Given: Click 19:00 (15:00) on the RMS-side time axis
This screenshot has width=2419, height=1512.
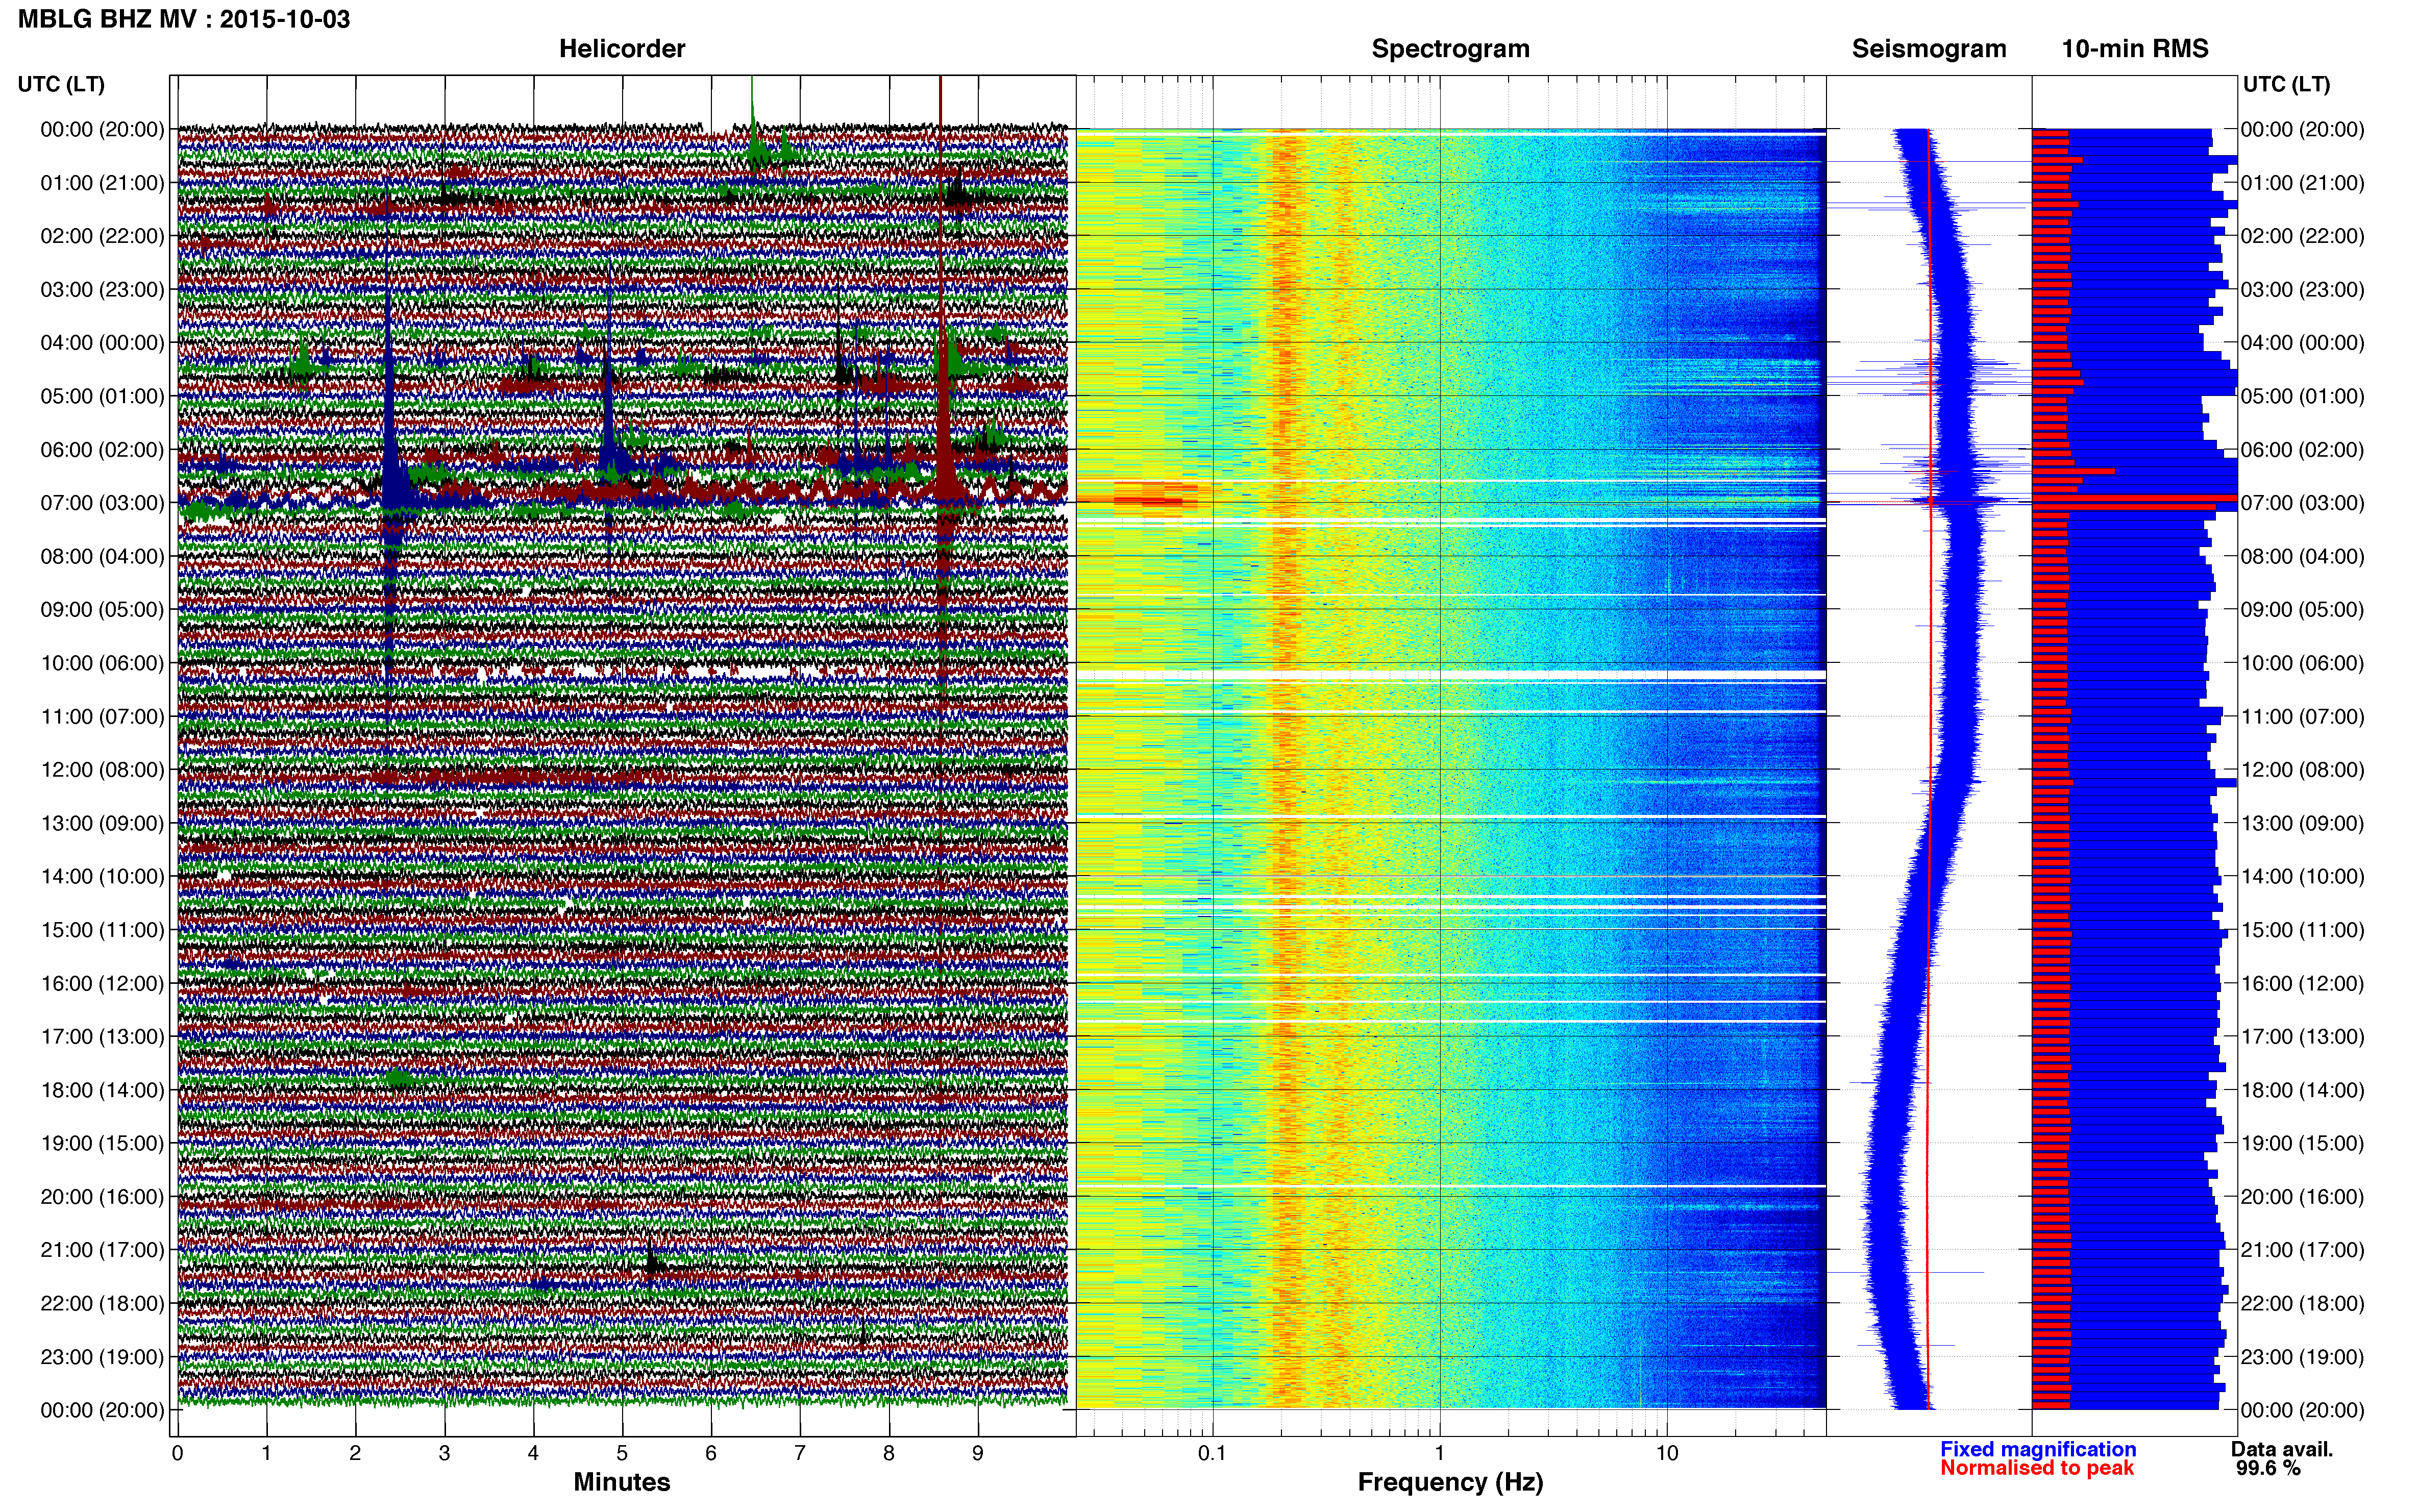Looking at the screenshot, I should [2302, 1143].
